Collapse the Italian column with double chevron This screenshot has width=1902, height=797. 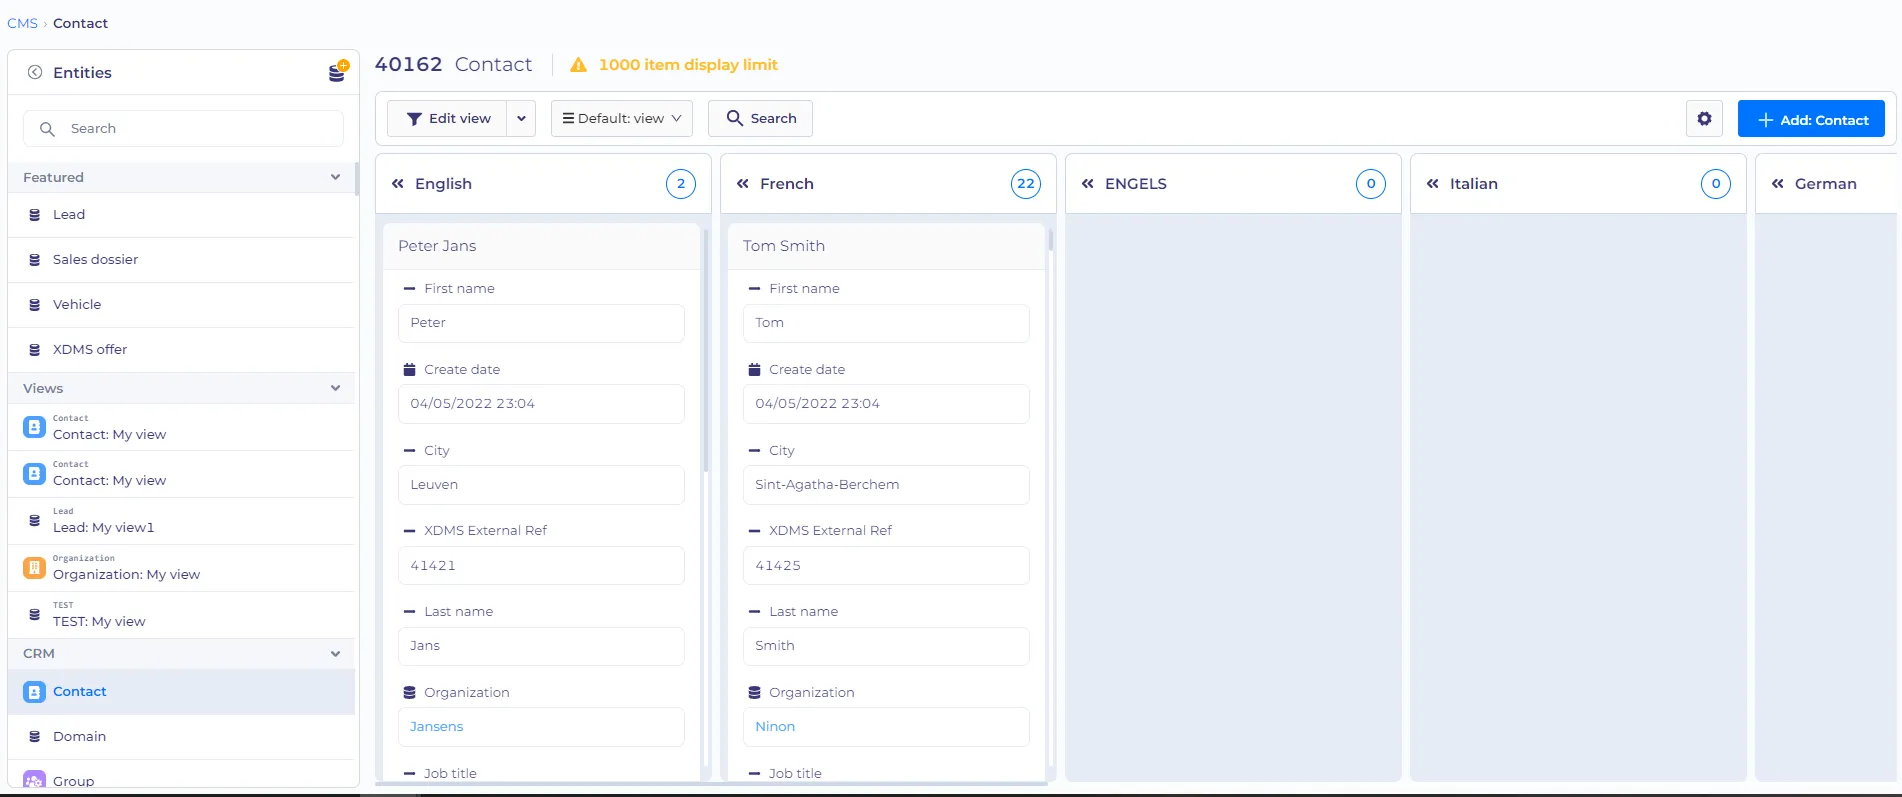tap(1433, 184)
